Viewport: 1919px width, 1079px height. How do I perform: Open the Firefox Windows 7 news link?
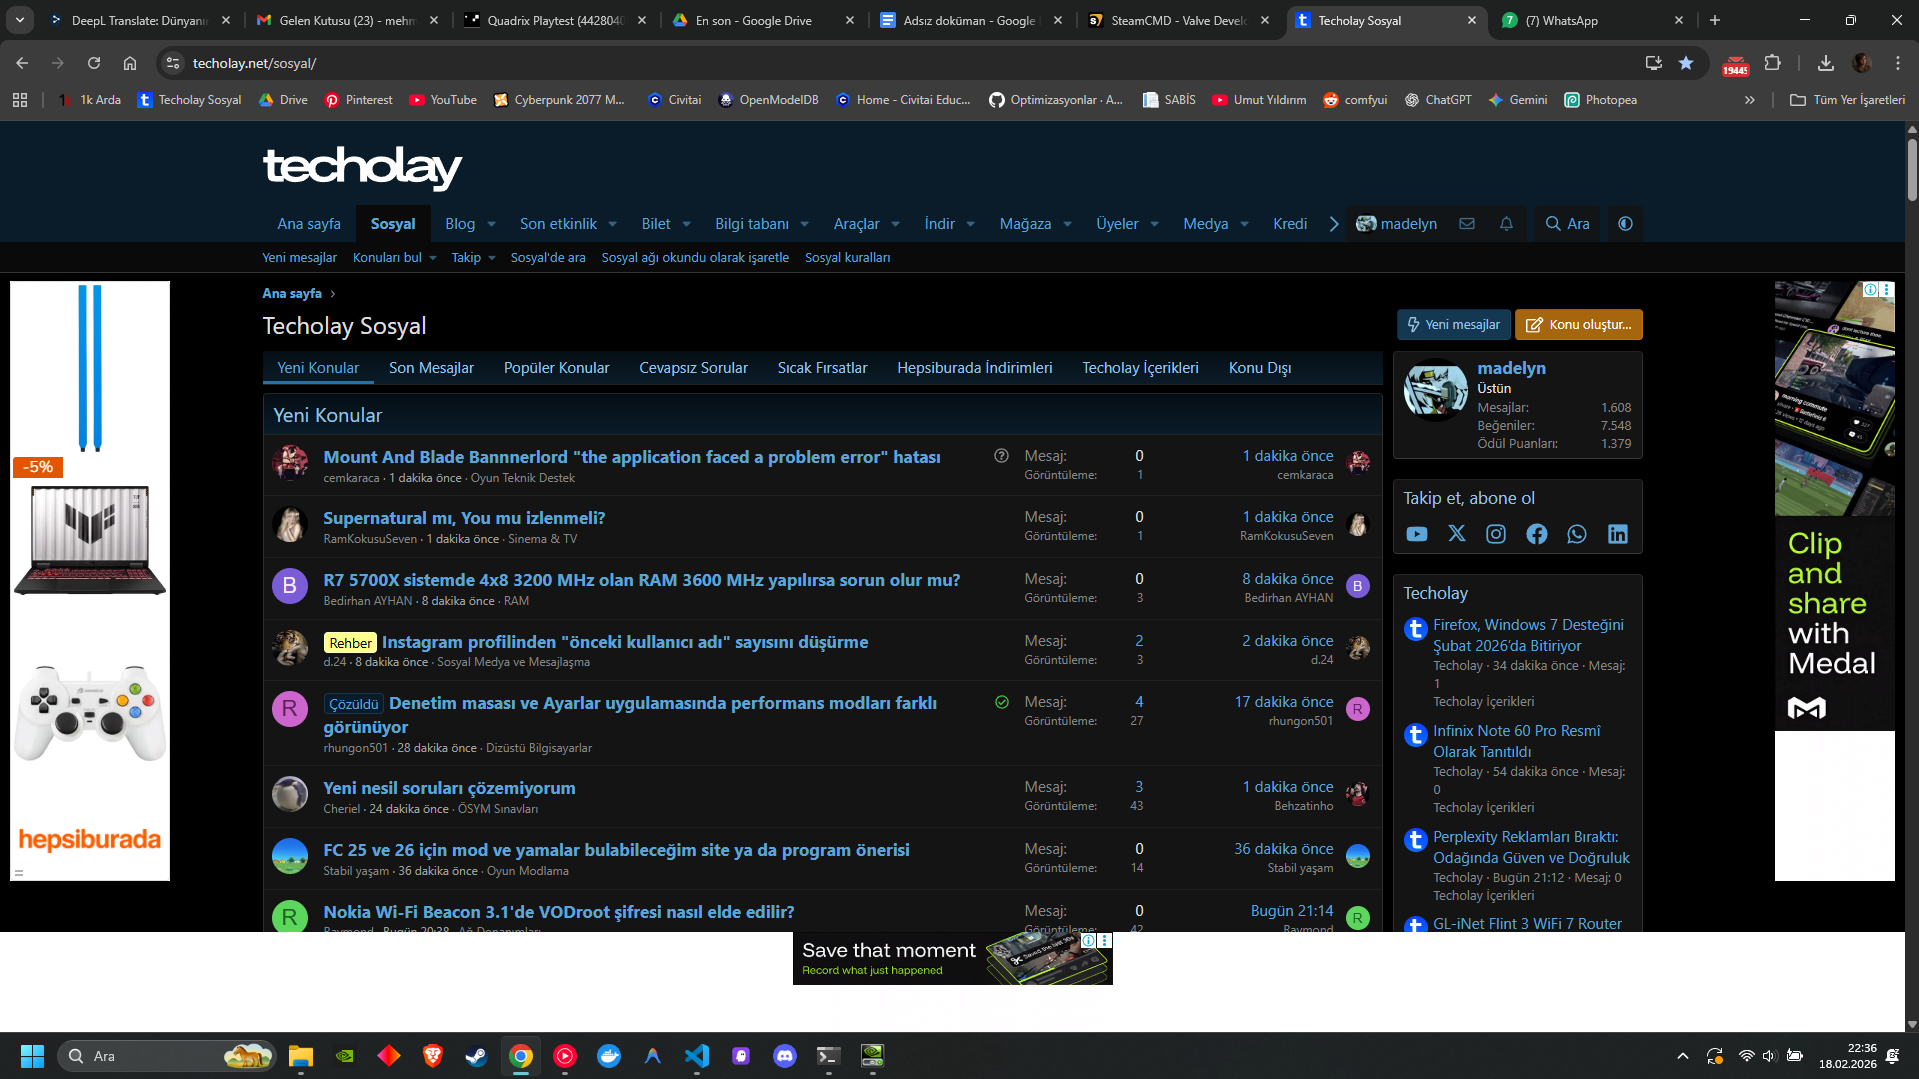(x=1528, y=635)
